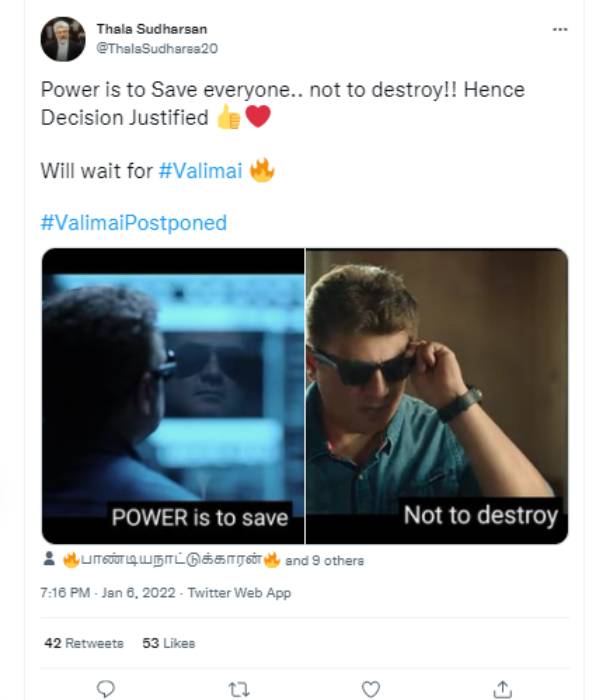
Task: Show the 'and 9 others' tagged users
Action: [x=325, y=561]
